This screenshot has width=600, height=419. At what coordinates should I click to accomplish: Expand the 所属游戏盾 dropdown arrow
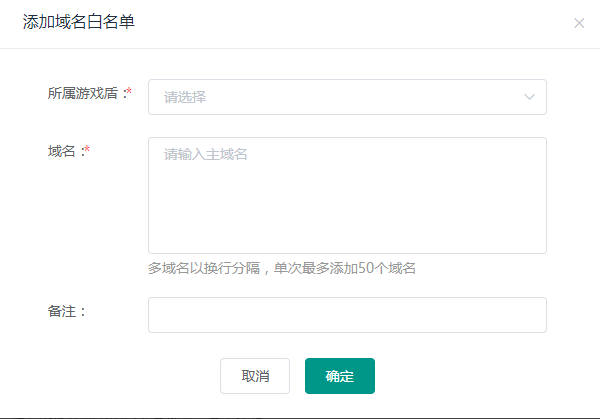tap(529, 97)
